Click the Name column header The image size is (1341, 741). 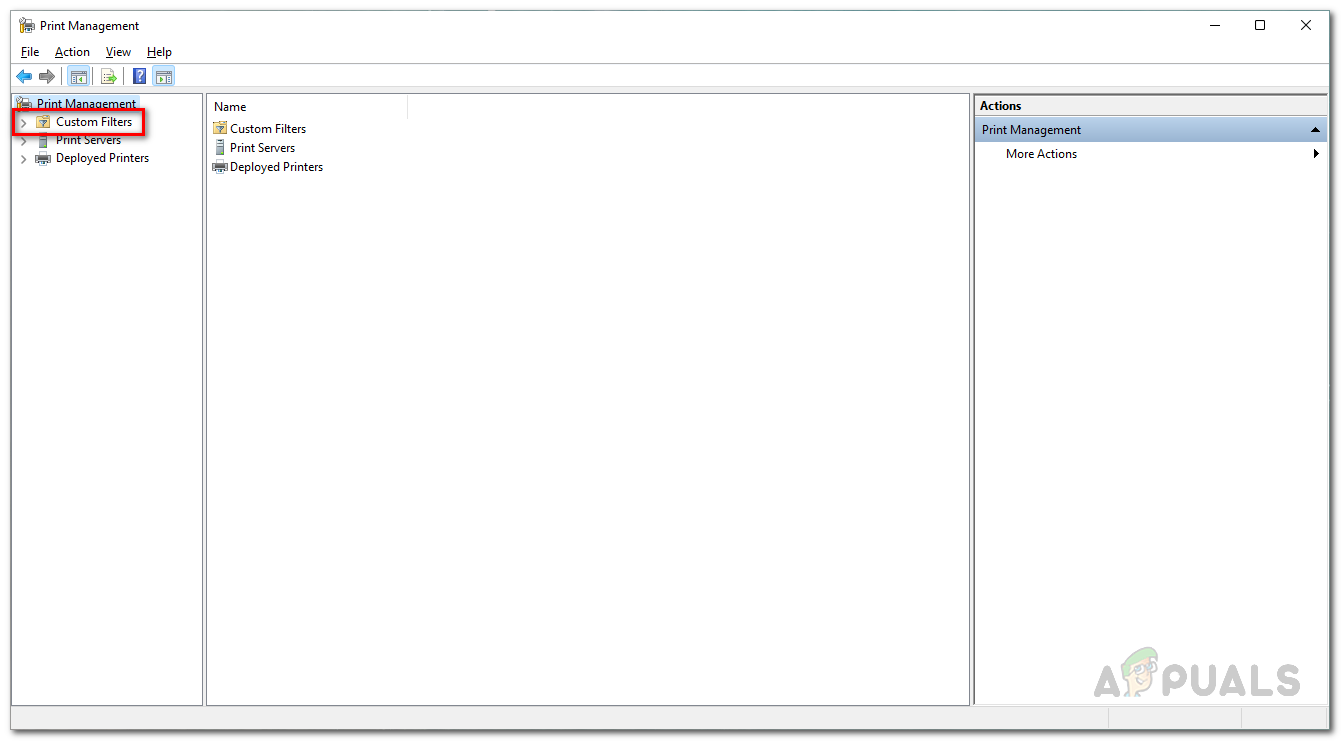[308, 107]
